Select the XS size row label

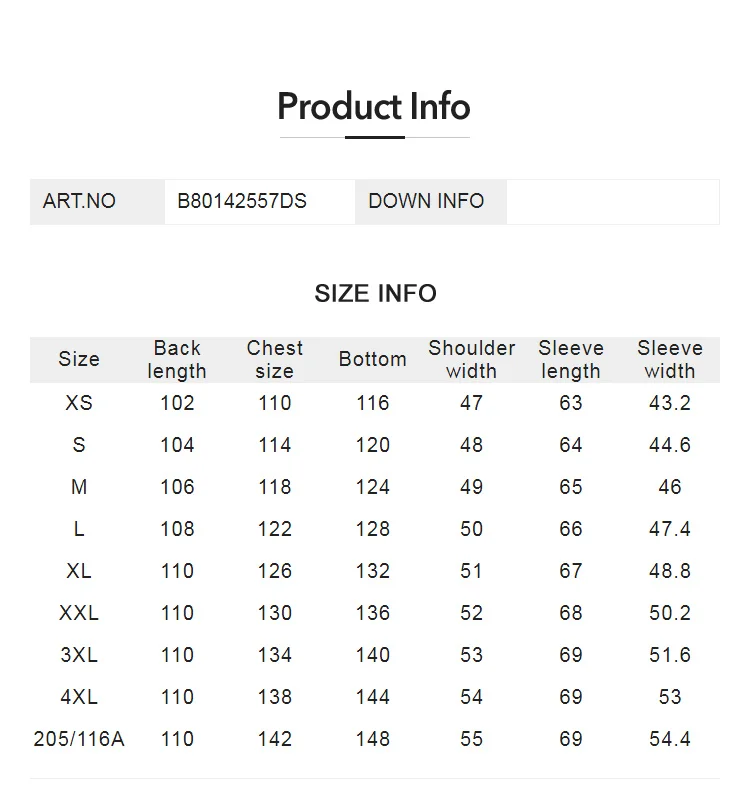pos(79,403)
